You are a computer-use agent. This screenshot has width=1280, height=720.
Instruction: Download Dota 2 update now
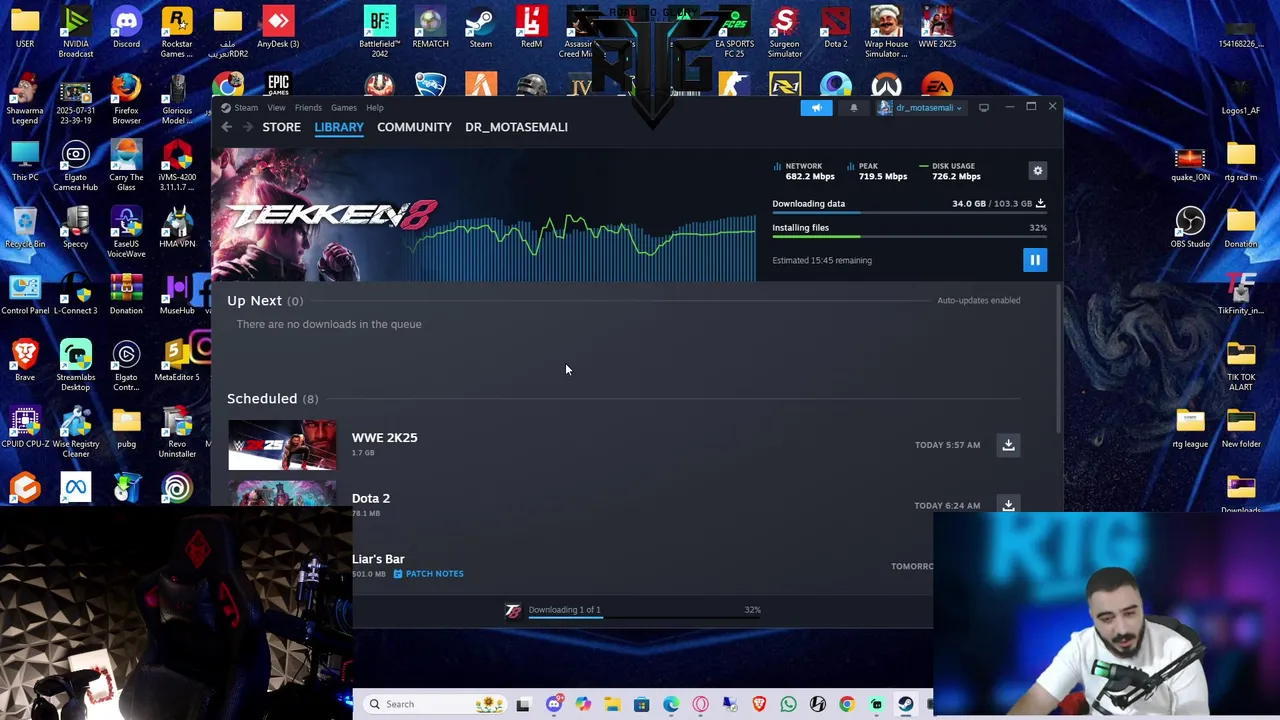coord(1008,505)
